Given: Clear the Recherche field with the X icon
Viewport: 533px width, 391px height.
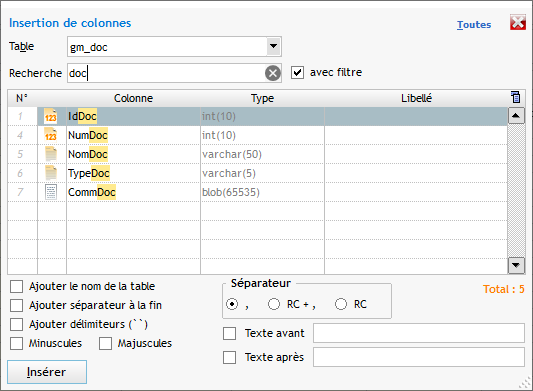Looking at the screenshot, I should tap(273, 73).
